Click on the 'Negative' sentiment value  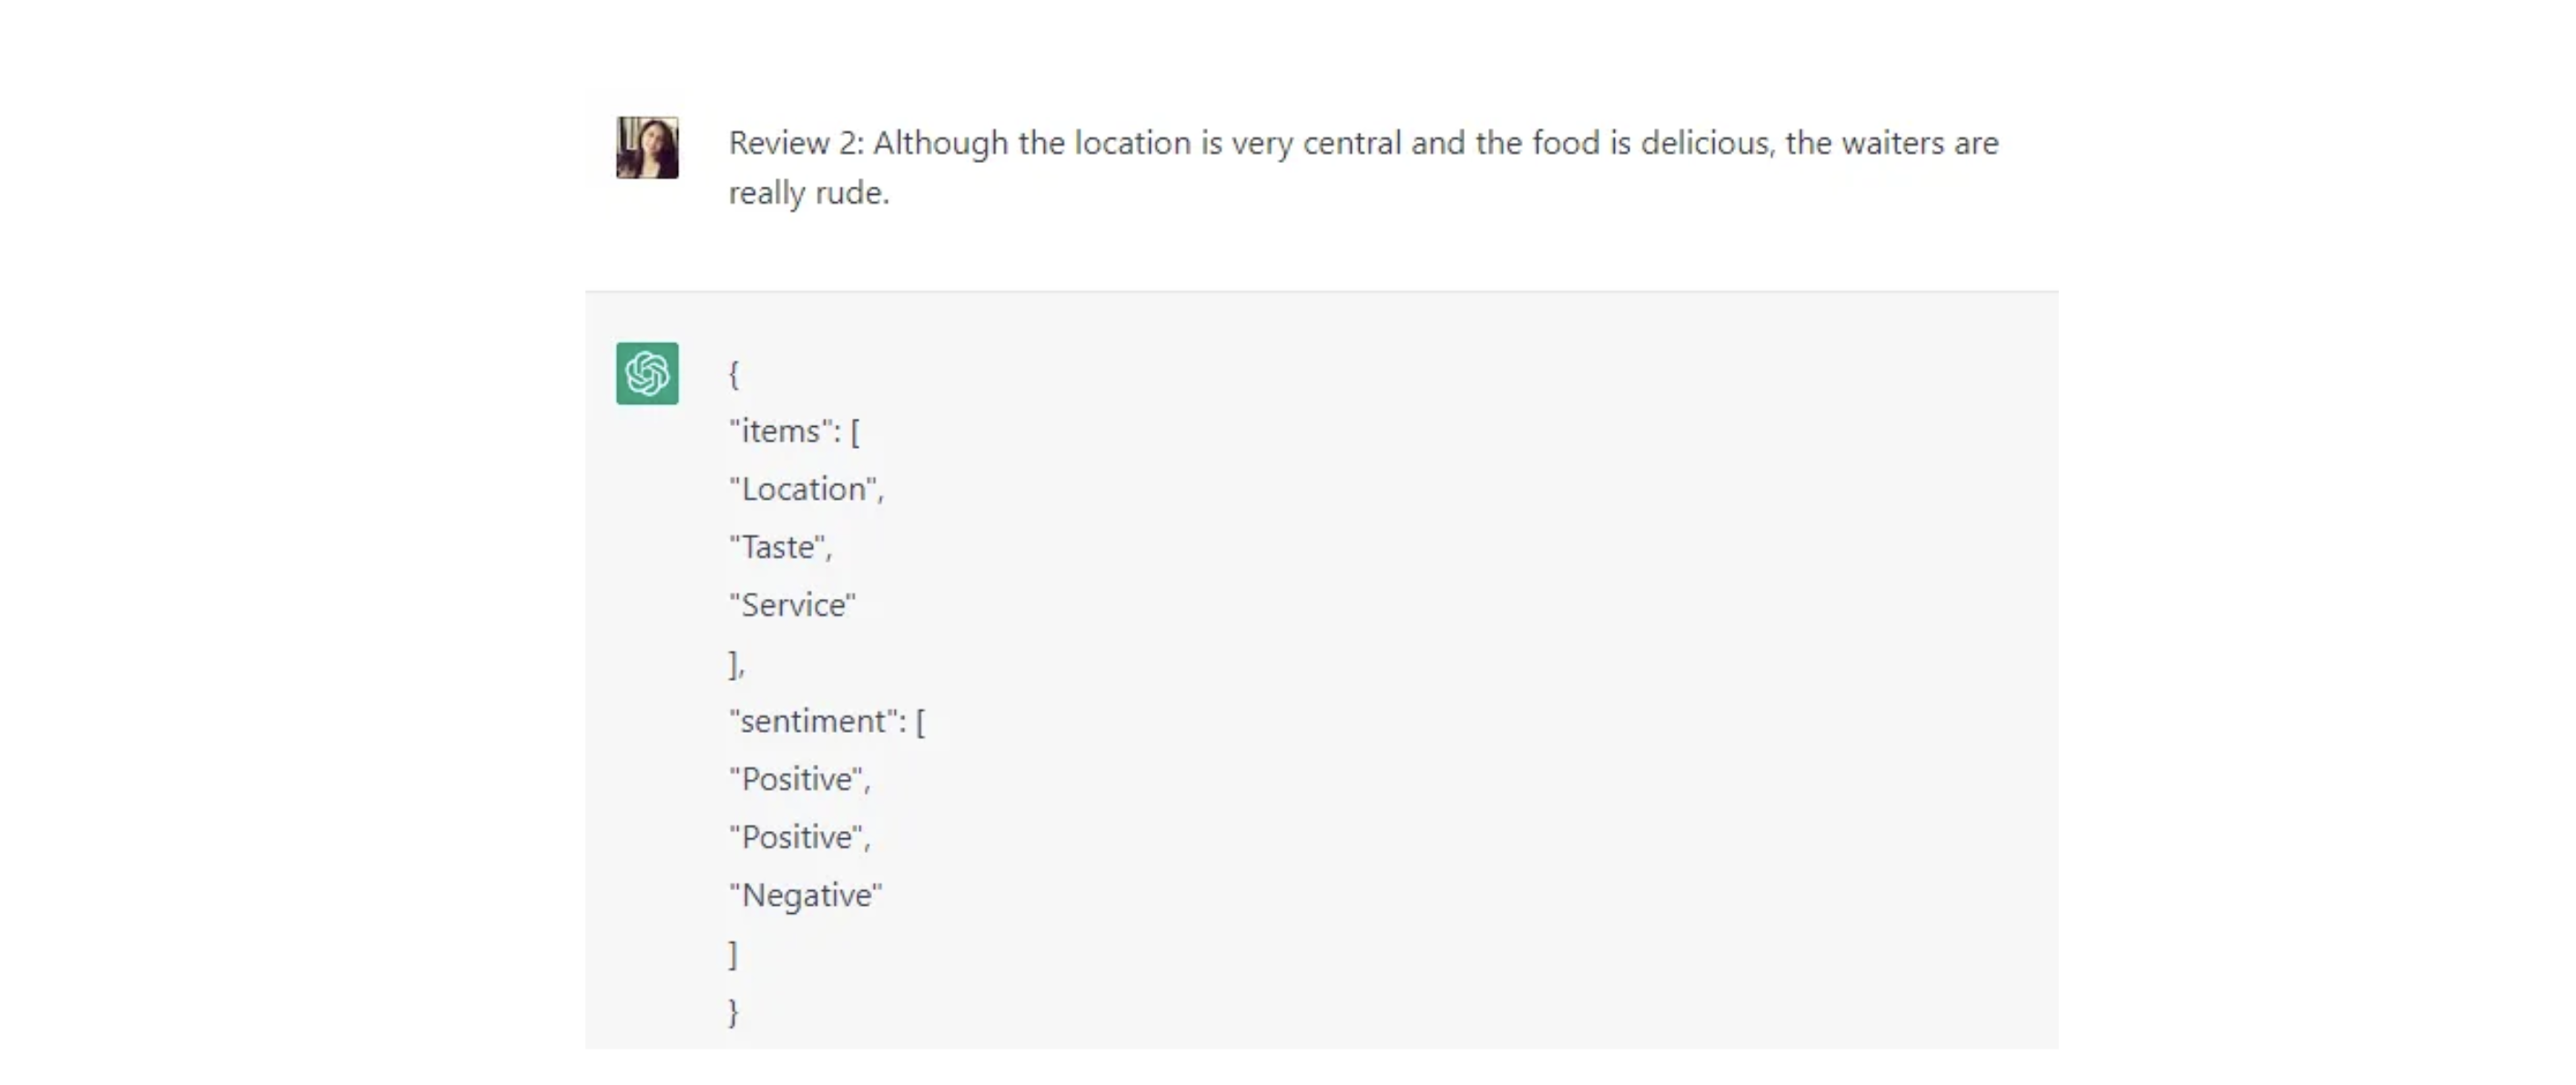(805, 894)
